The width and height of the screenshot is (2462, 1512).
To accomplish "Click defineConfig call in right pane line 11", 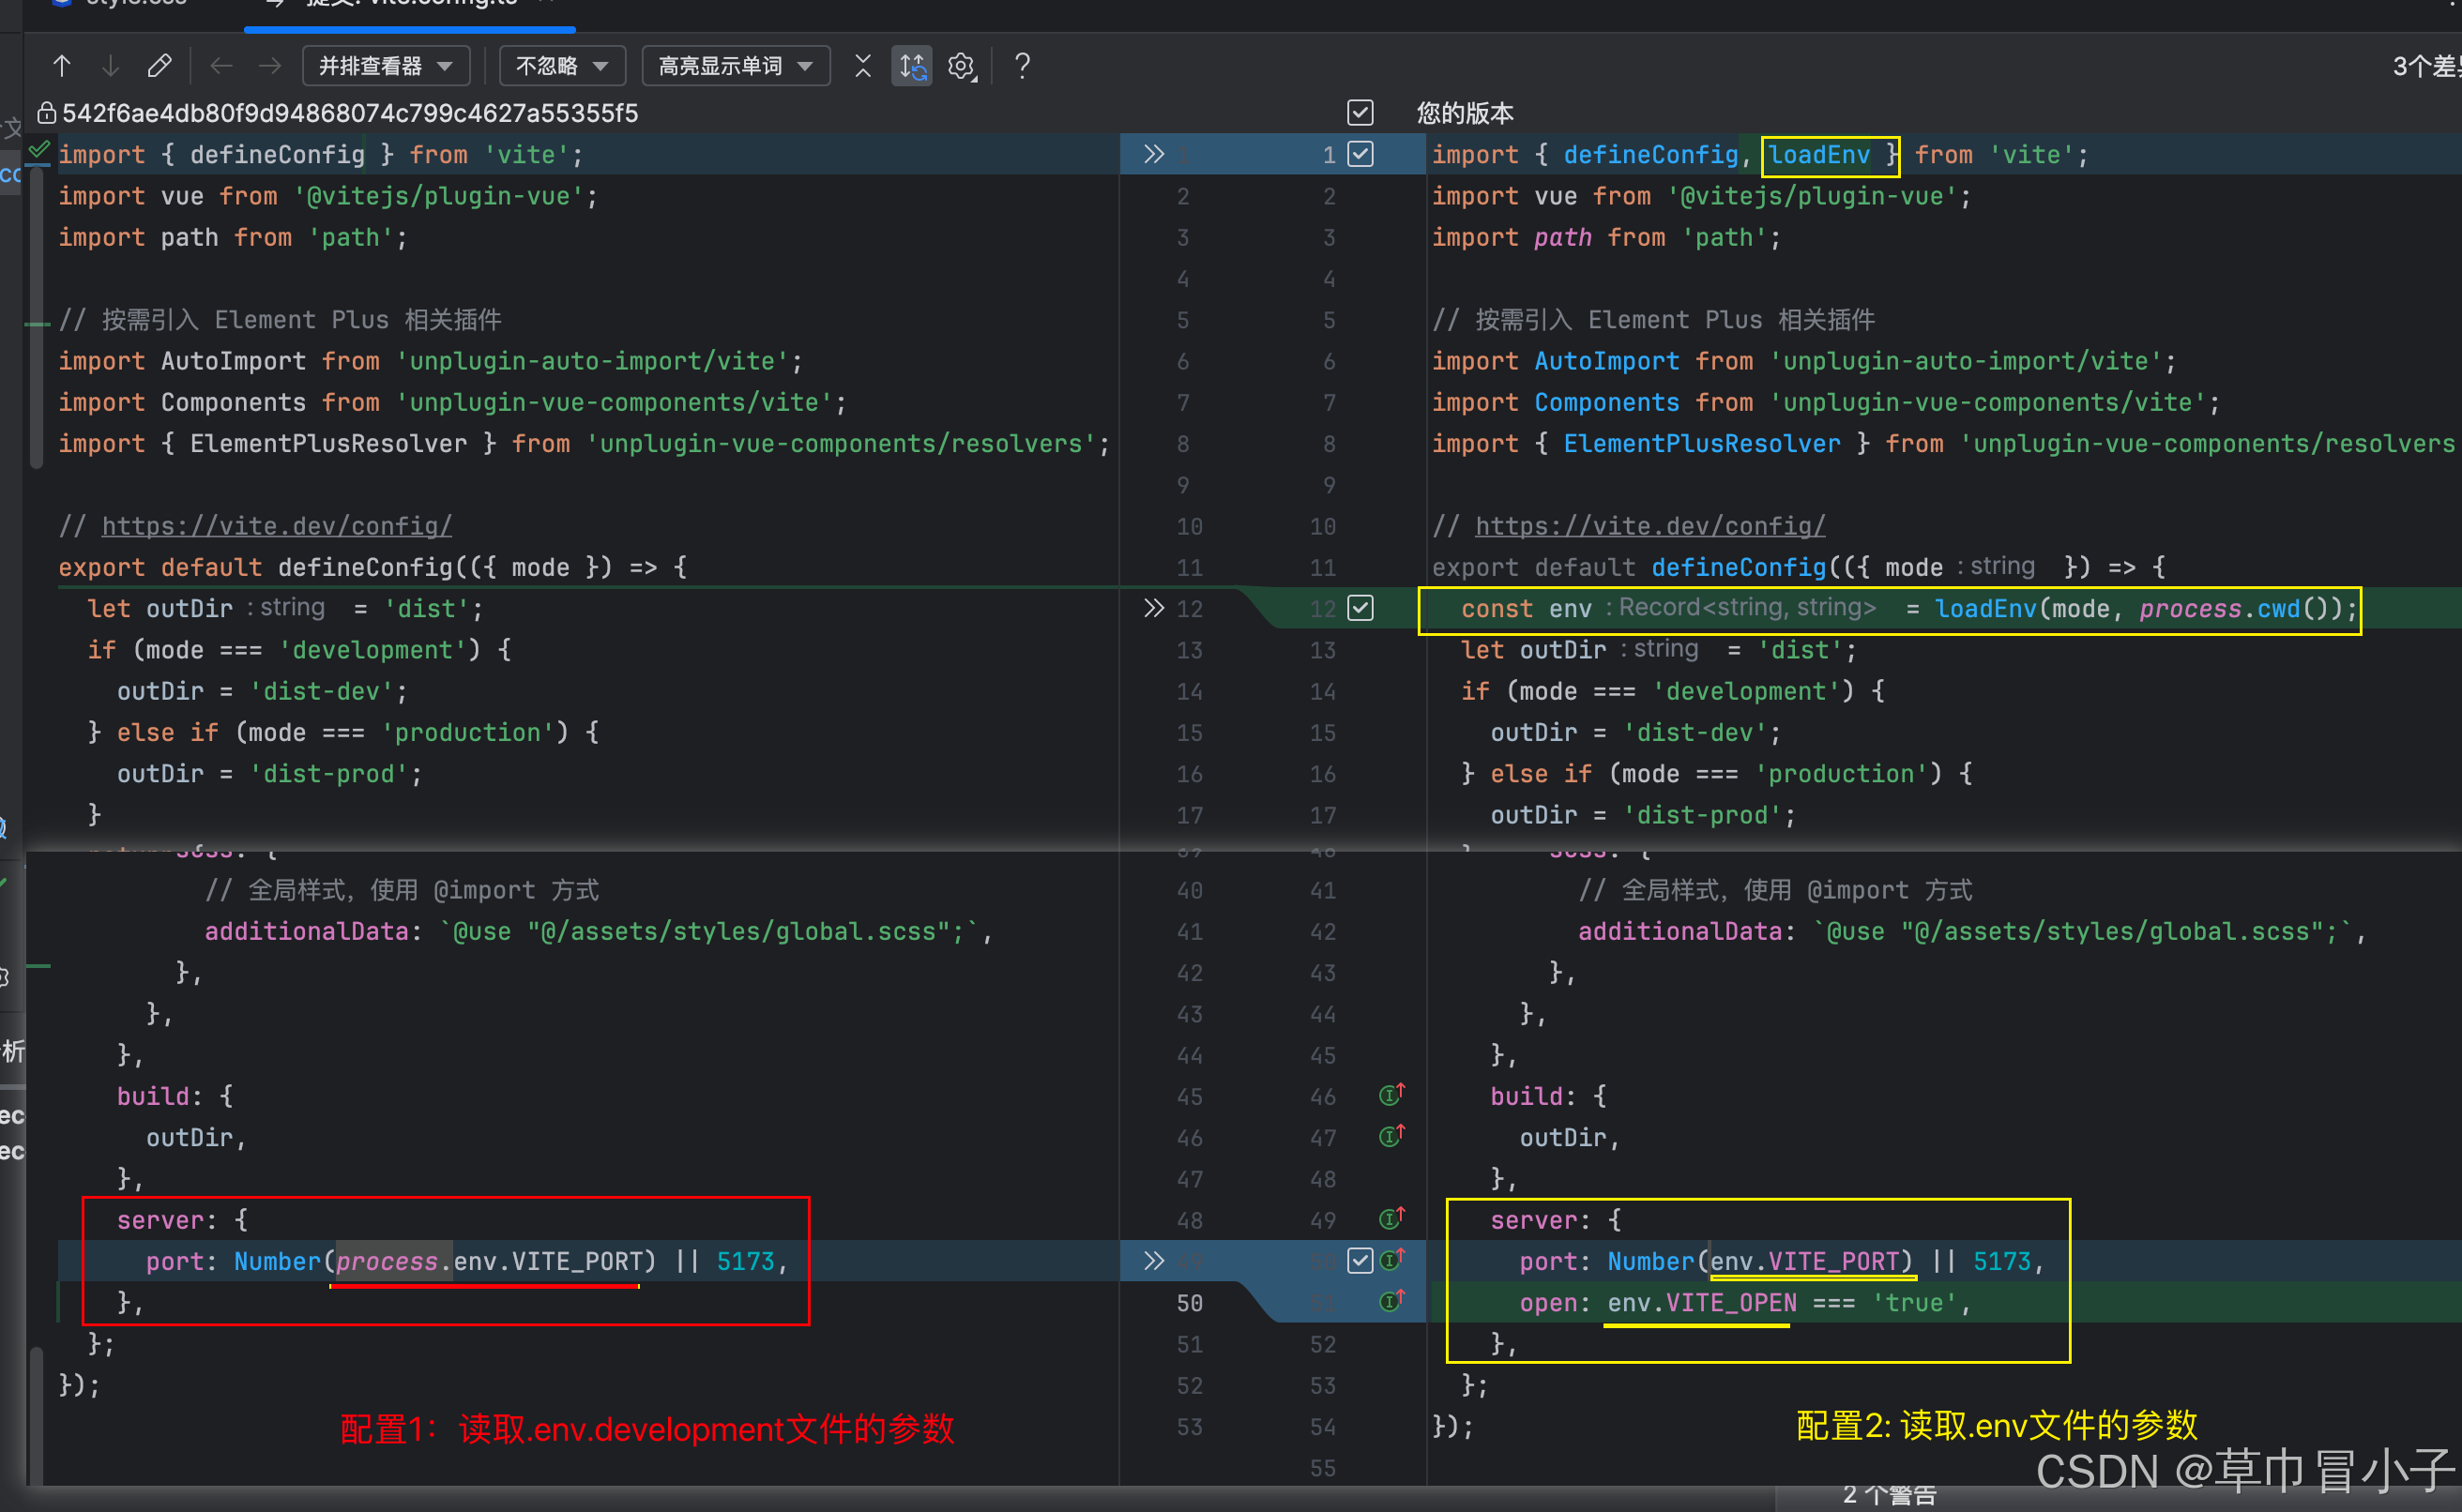I will (1739, 567).
